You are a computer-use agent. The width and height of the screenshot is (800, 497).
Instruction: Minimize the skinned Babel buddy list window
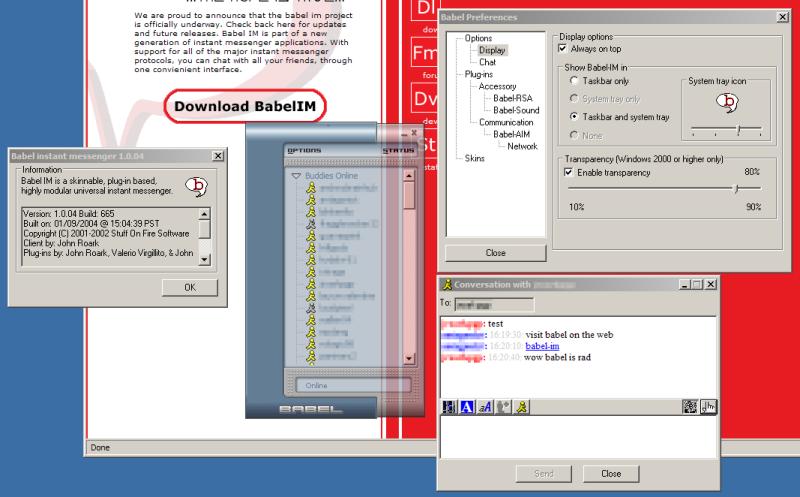point(404,134)
